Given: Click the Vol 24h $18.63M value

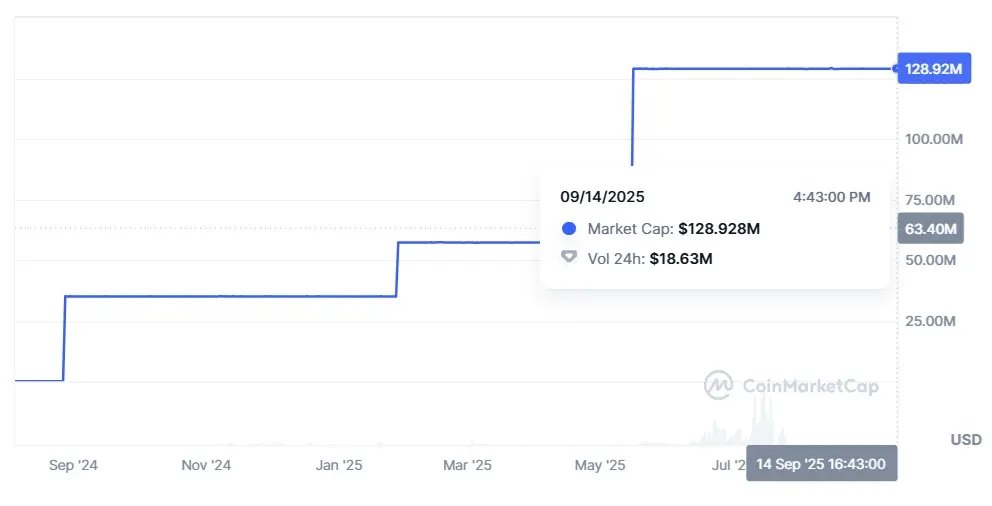Looking at the screenshot, I should pos(680,259).
